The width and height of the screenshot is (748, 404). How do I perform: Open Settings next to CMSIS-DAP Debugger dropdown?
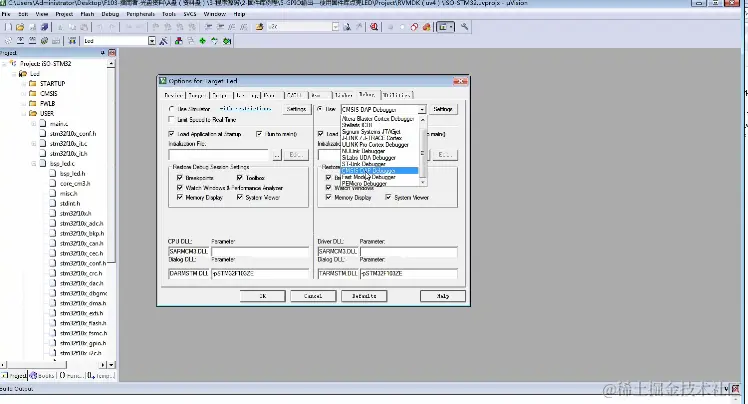(443, 109)
